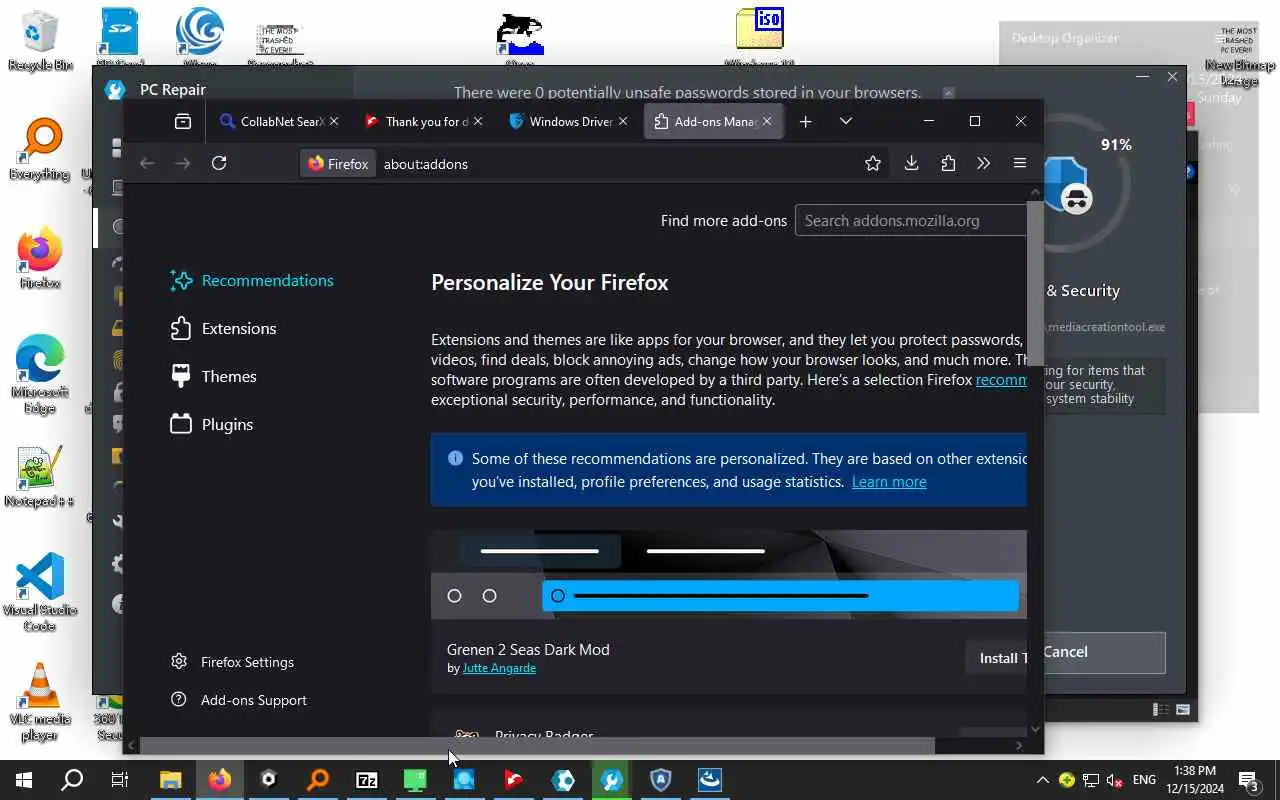The image size is (1280, 800).
Task: Click the Grenen 2 Seas Dark Mod theme preview
Action: [x=729, y=575]
